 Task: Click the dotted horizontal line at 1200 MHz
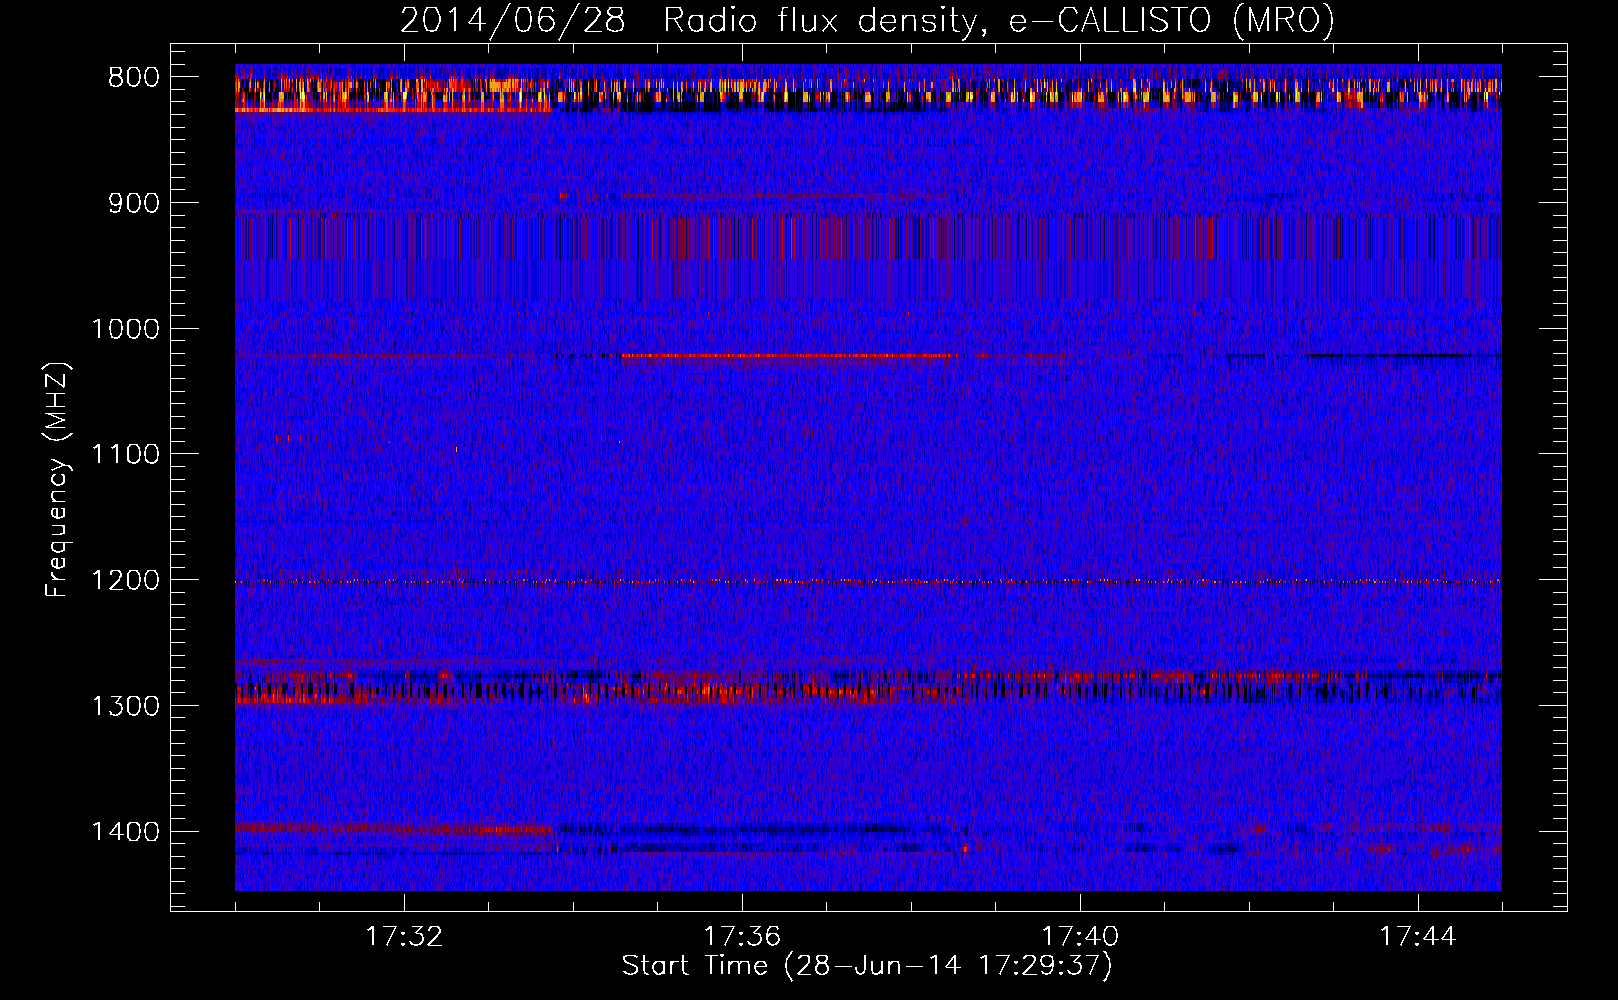pyautogui.click(x=868, y=581)
